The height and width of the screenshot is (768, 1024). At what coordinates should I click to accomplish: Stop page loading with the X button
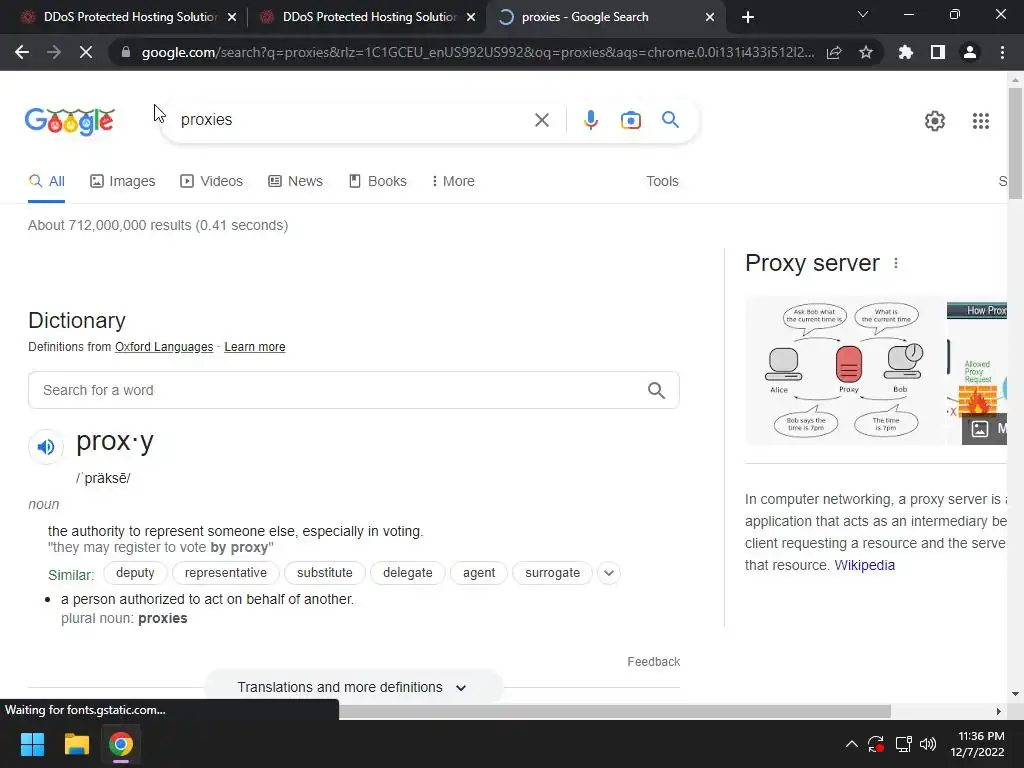tap(86, 52)
